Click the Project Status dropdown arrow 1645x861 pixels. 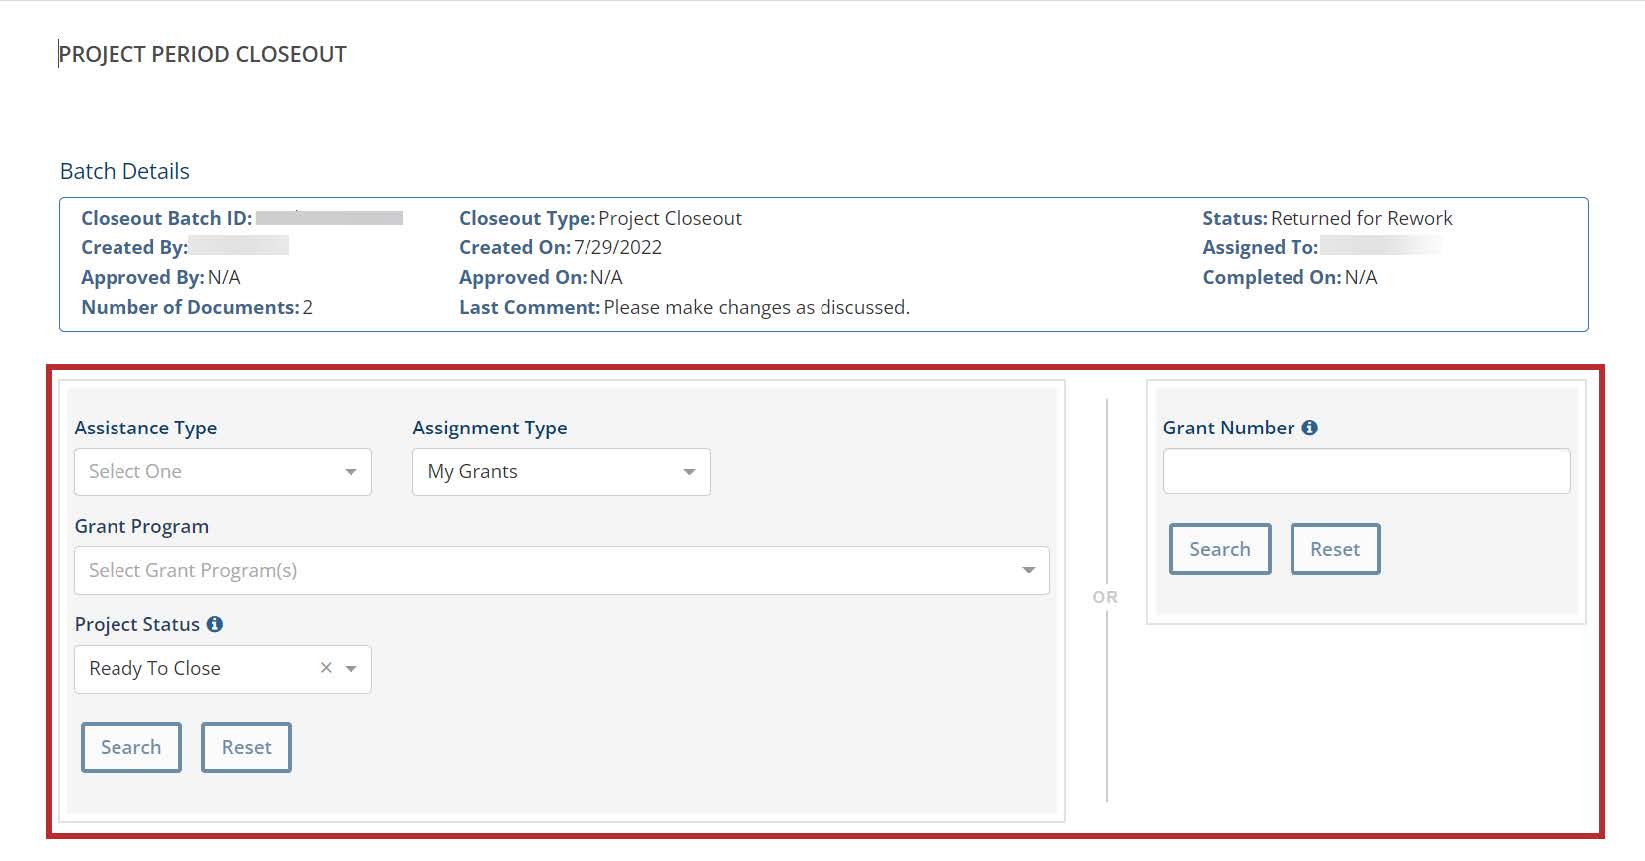click(351, 669)
